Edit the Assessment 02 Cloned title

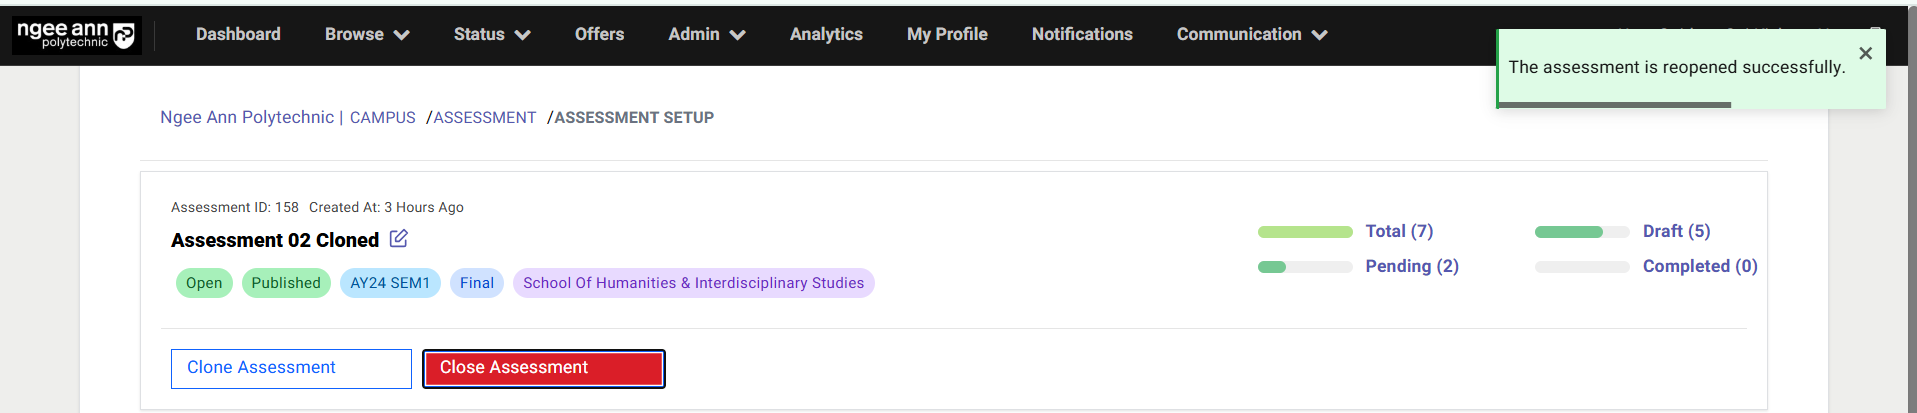[x=398, y=239]
